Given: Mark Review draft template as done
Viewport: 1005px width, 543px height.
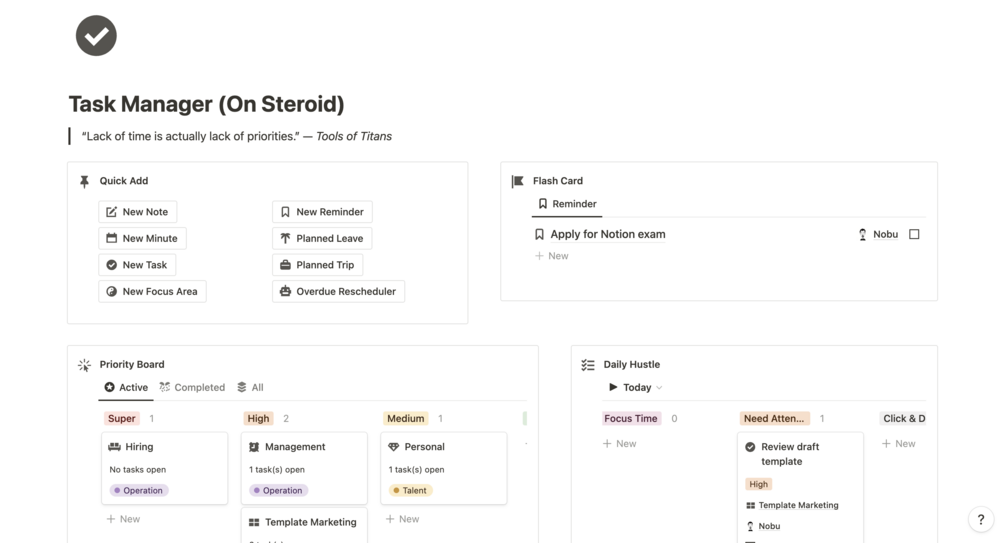Looking at the screenshot, I should tap(750, 447).
